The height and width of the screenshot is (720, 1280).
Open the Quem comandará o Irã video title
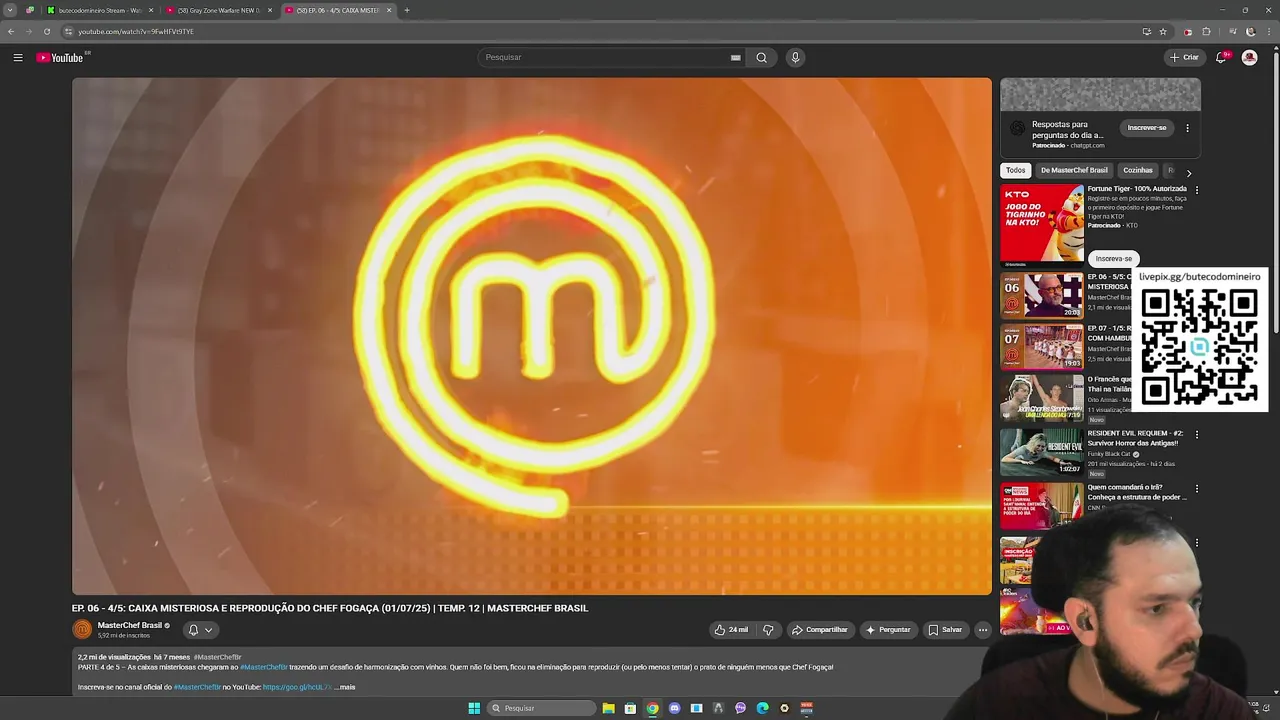click(x=1137, y=492)
